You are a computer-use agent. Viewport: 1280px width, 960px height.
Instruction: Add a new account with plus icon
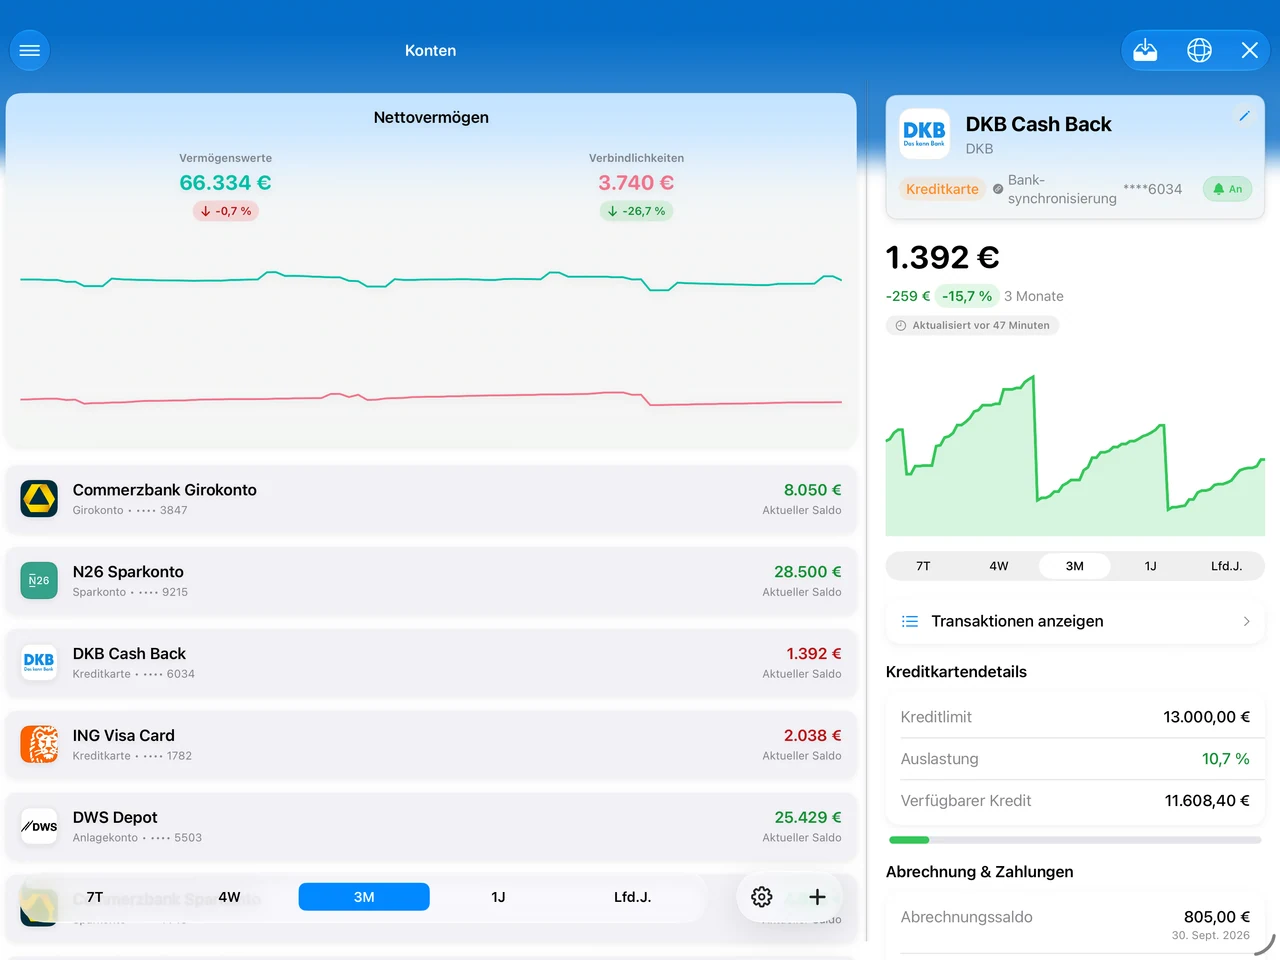pos(817,897)
